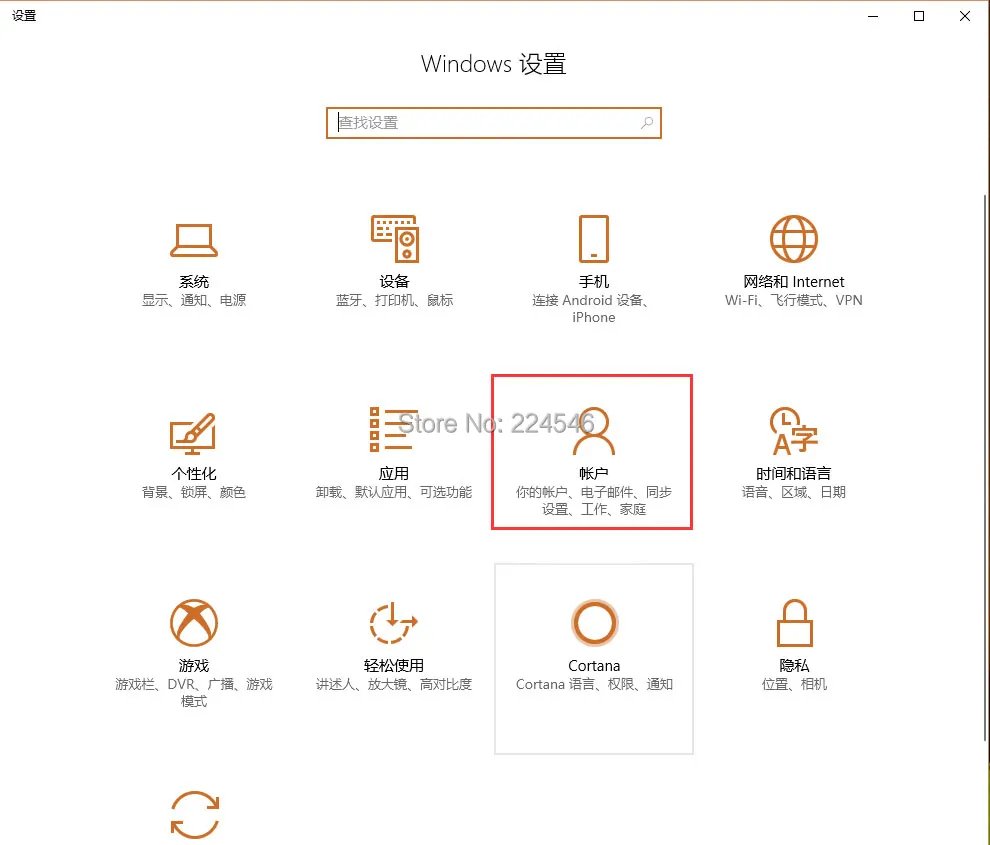Click the 系统 title label
Image resolution: width=990 pixels, height=845 pixels.
(x=194, y=282)
